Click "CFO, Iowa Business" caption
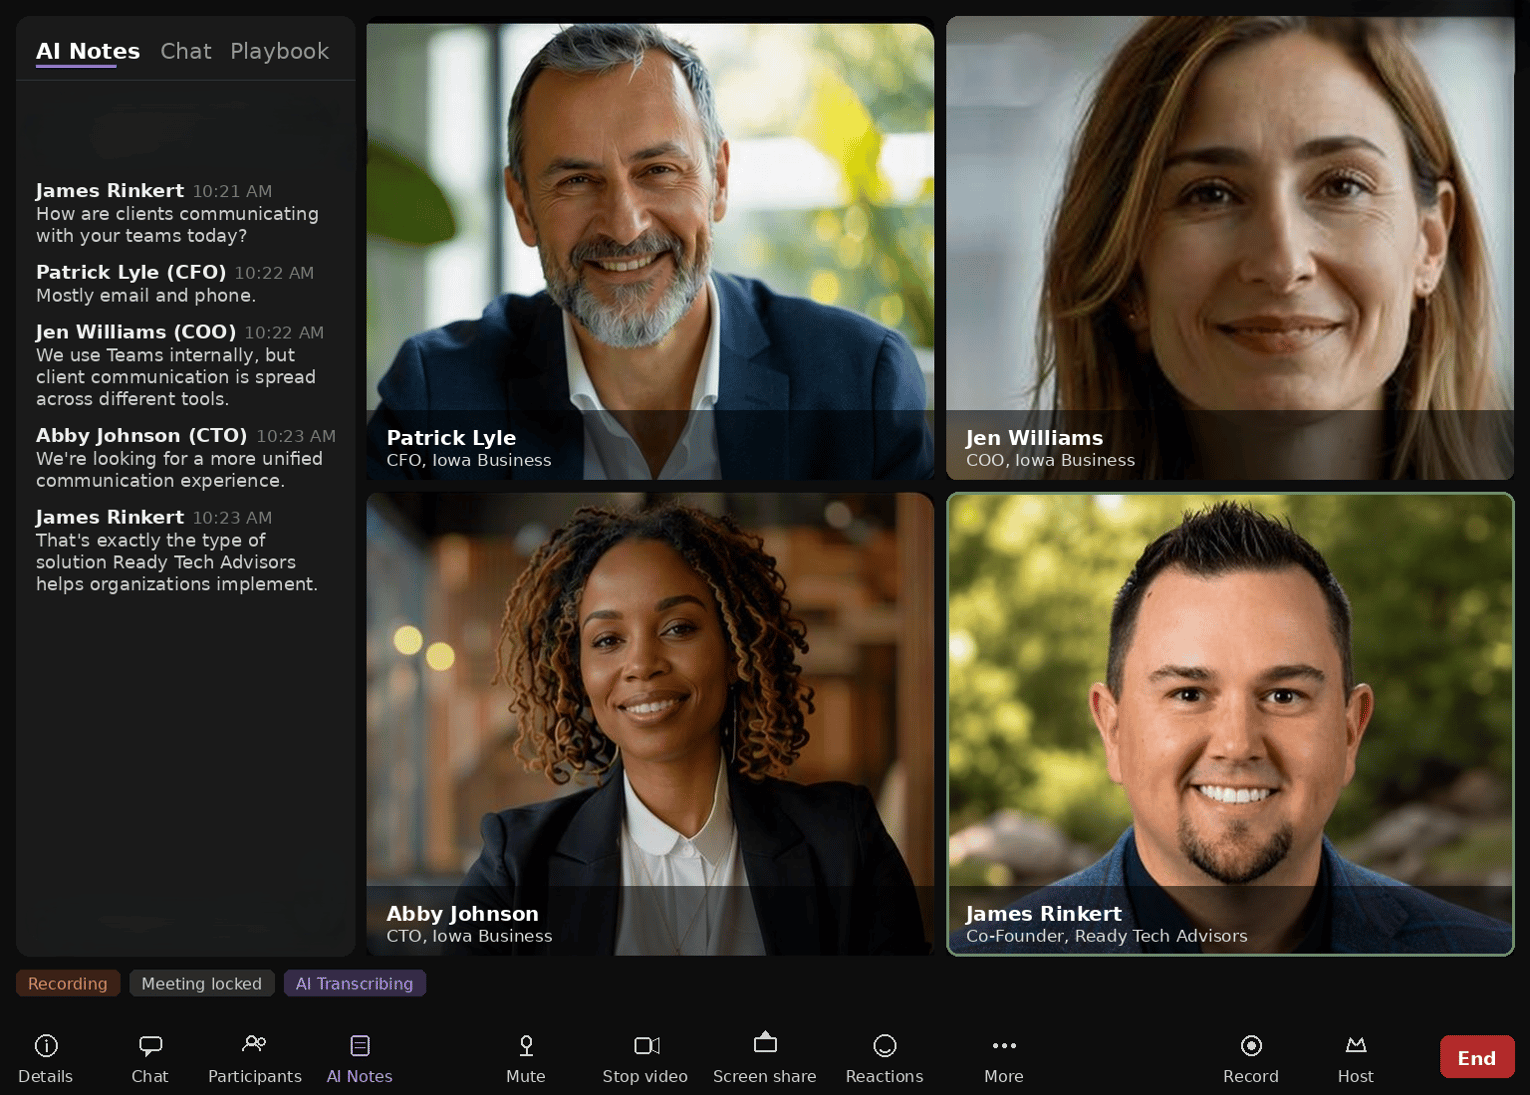Viewport: 1530px width, 1095px height. pos(469,461)
